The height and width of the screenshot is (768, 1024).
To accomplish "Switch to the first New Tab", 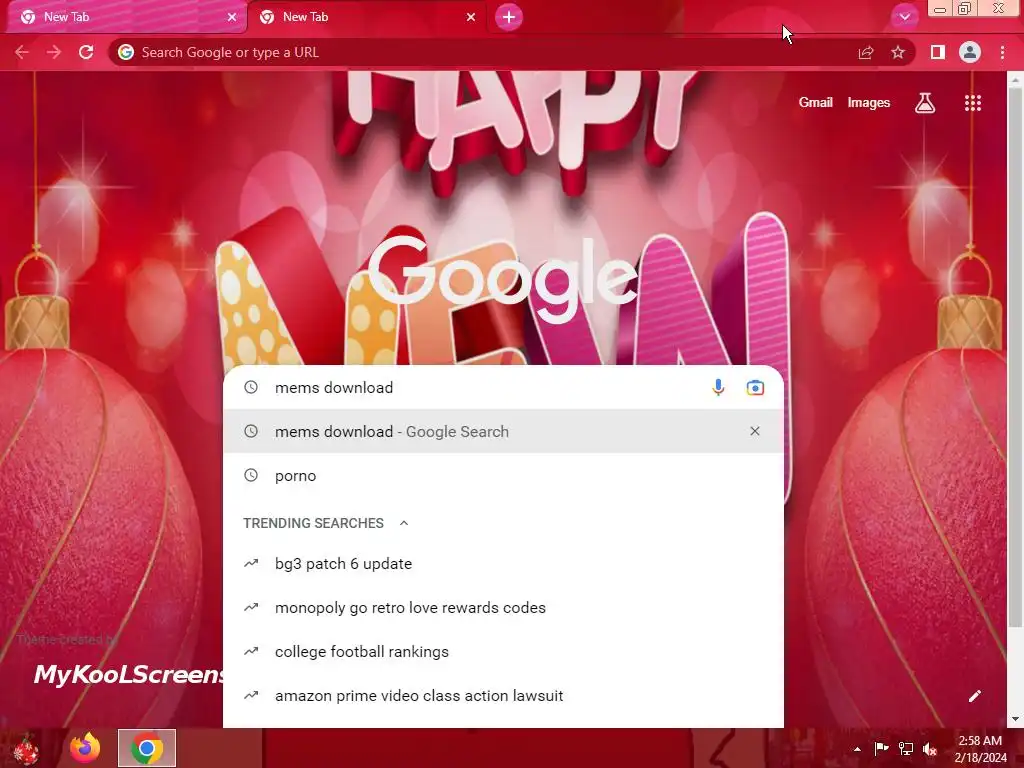I will tap(124, 17).
